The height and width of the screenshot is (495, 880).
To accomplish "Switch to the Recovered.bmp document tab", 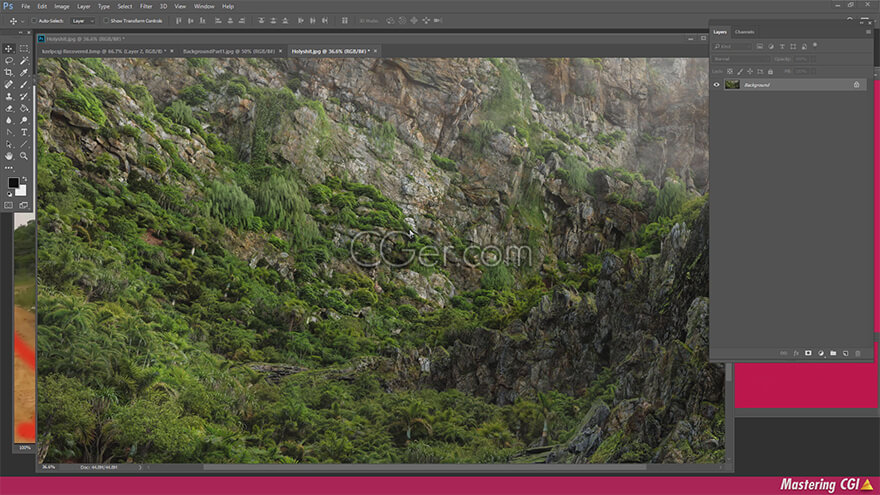I will (102, 51).
